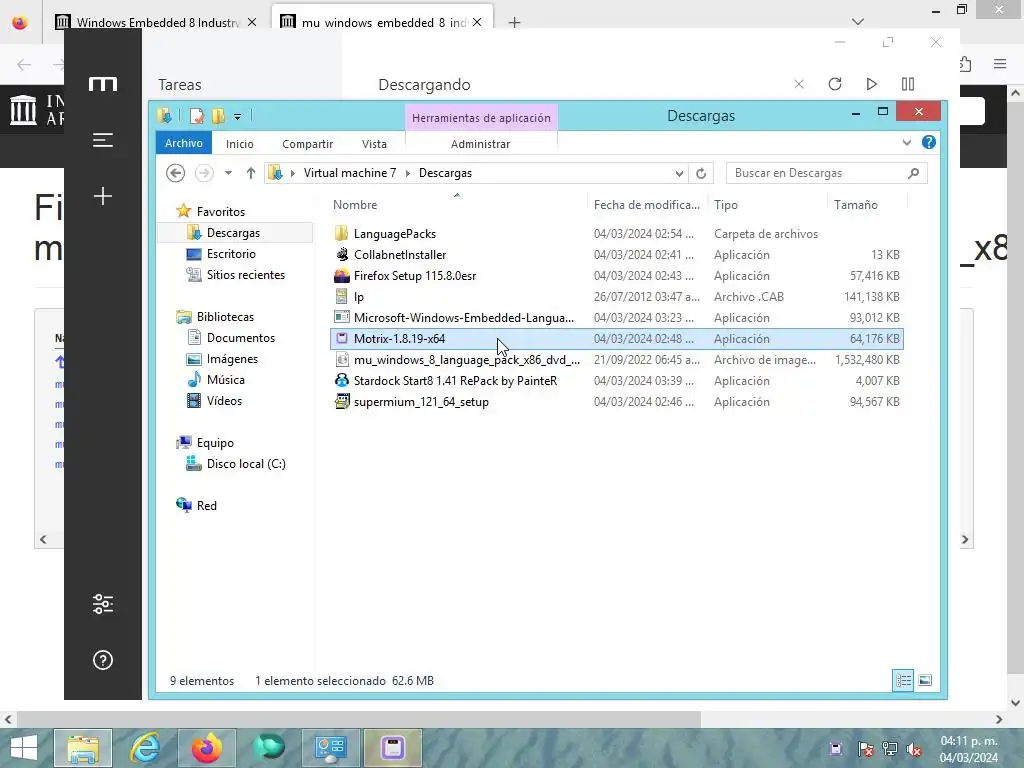Open recent locations dropdown arrow
1024x768 pixels.
tap(228, 173)
